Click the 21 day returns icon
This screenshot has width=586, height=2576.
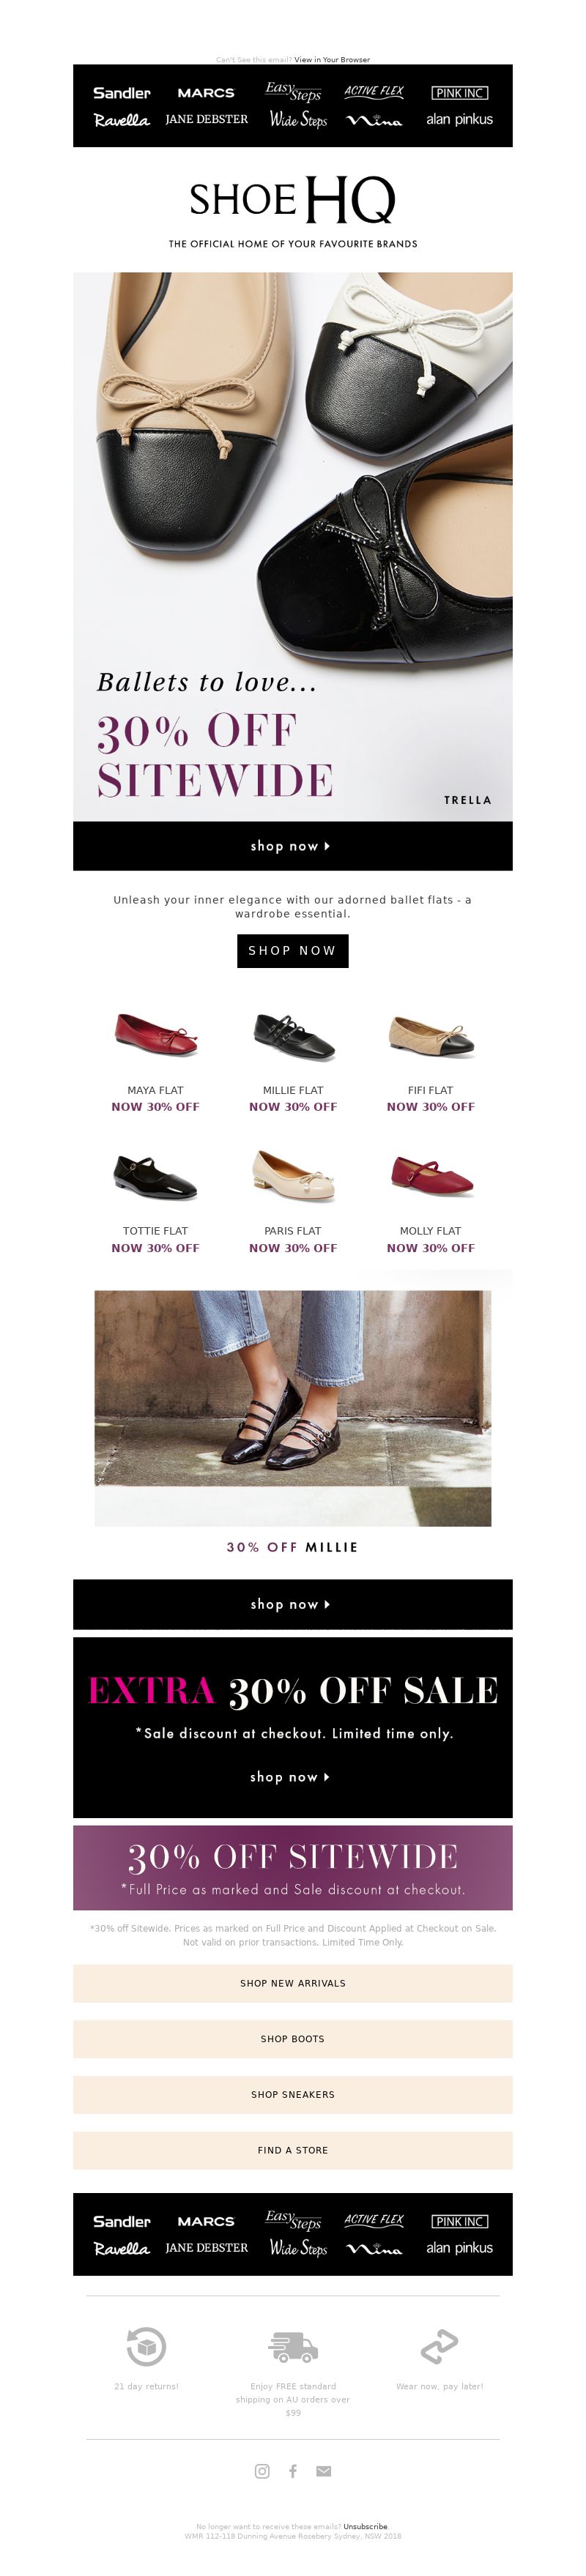(146, 2345)
